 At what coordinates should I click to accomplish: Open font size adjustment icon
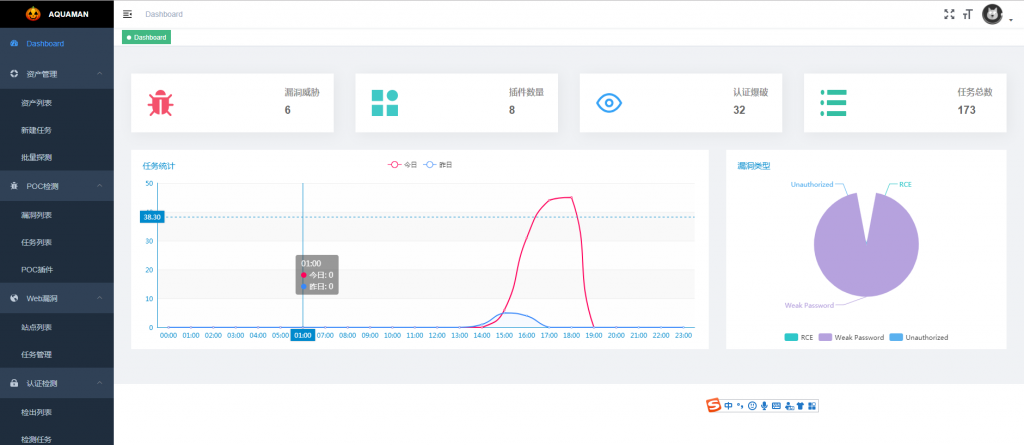coord(968,14)
